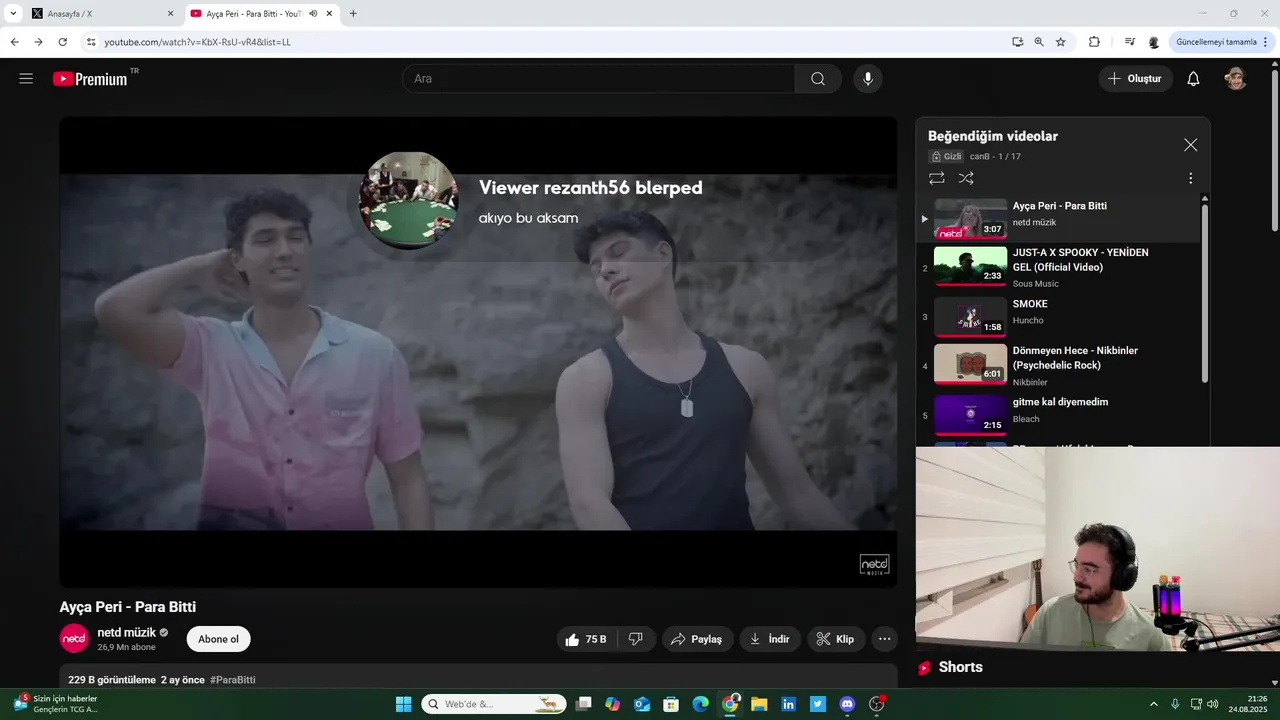Viewport: 1280px width, 720px height.
Task: Open Outlook from taskbar
Action: [x=642, y=704]
